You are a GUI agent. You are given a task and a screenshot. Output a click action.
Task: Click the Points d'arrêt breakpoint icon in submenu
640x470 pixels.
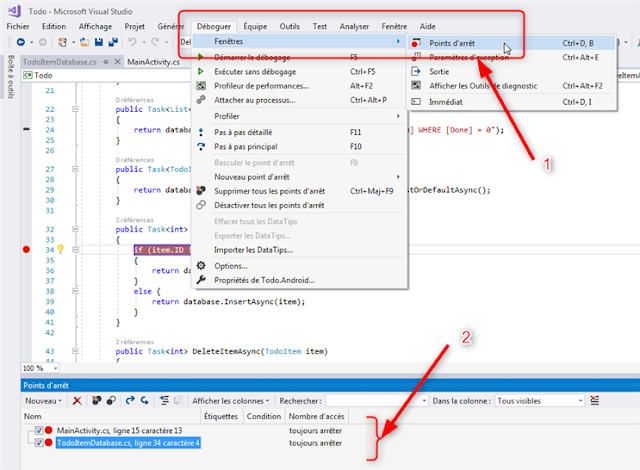coord(416,43)
